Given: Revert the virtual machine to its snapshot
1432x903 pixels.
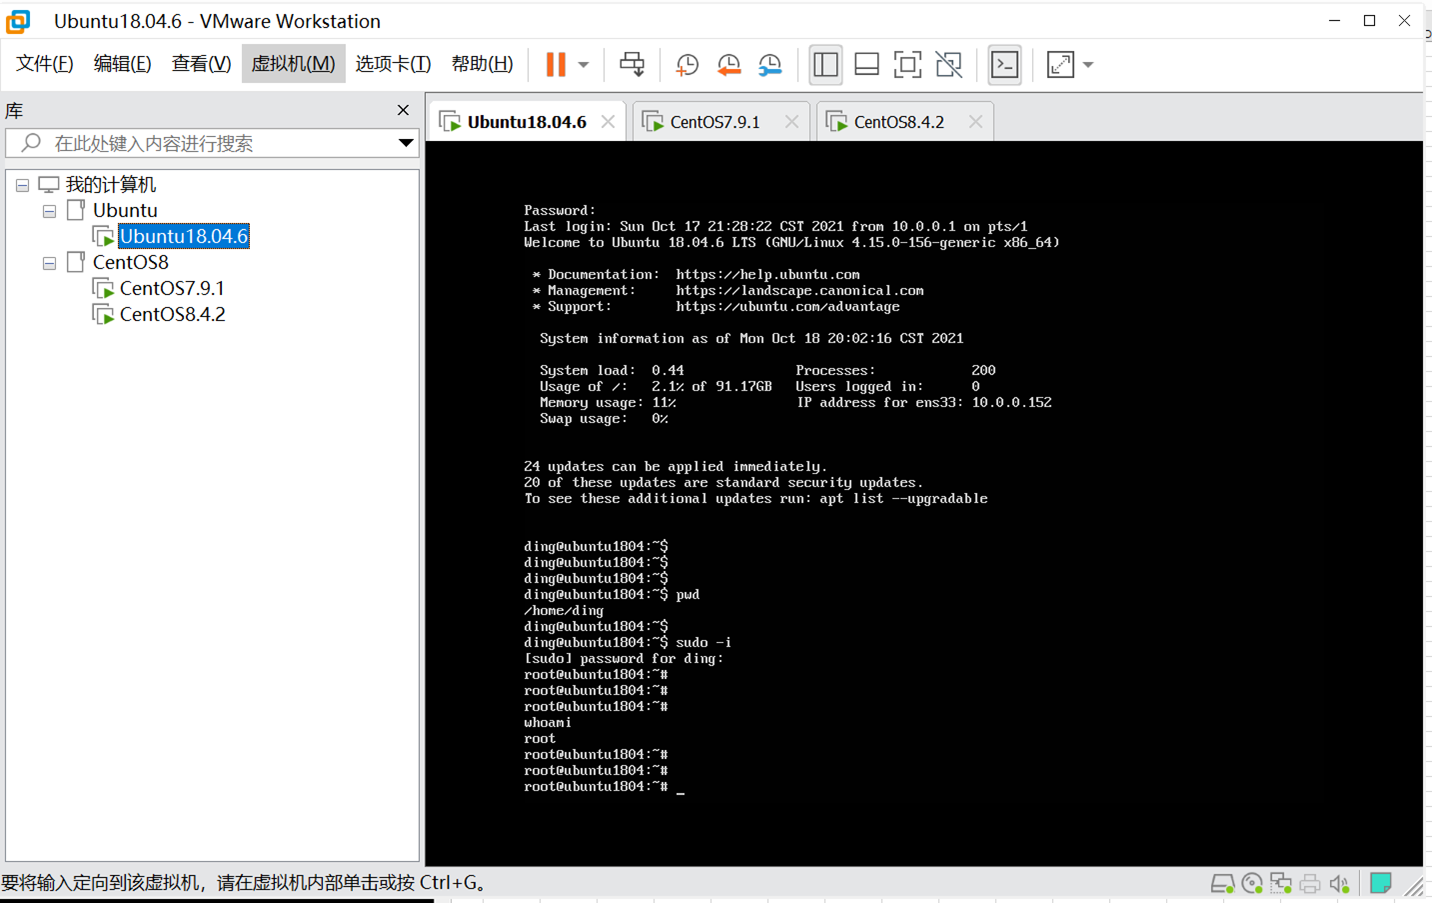Looking at the screenshot, I should coord(729,65).
